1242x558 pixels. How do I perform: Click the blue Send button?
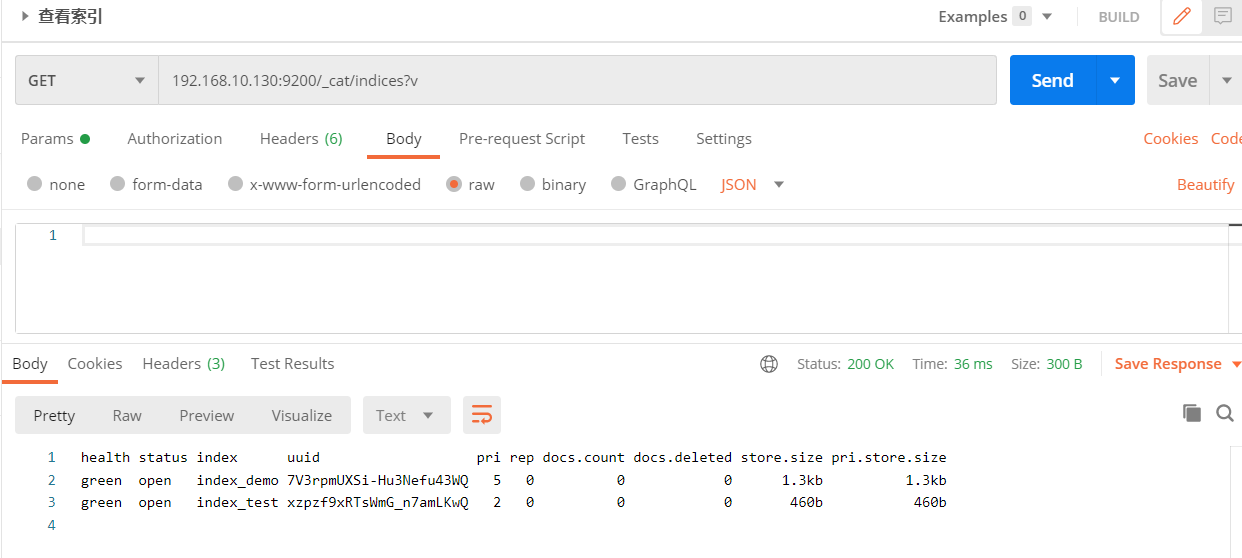[1052, 80]
